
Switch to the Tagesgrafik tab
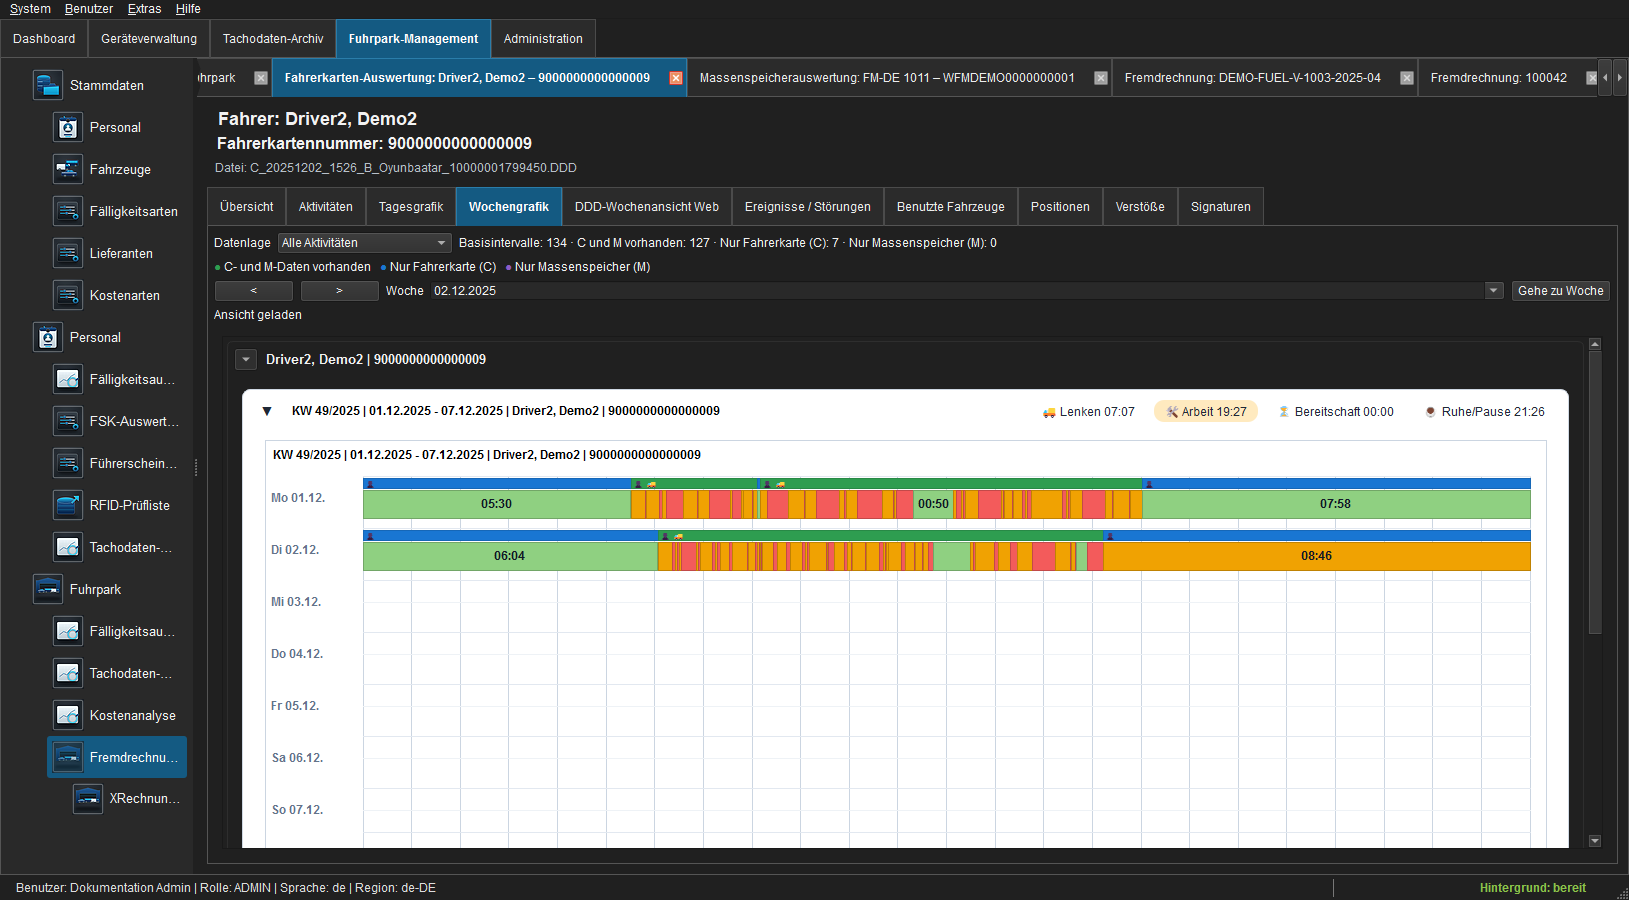(x=411, y=207)
